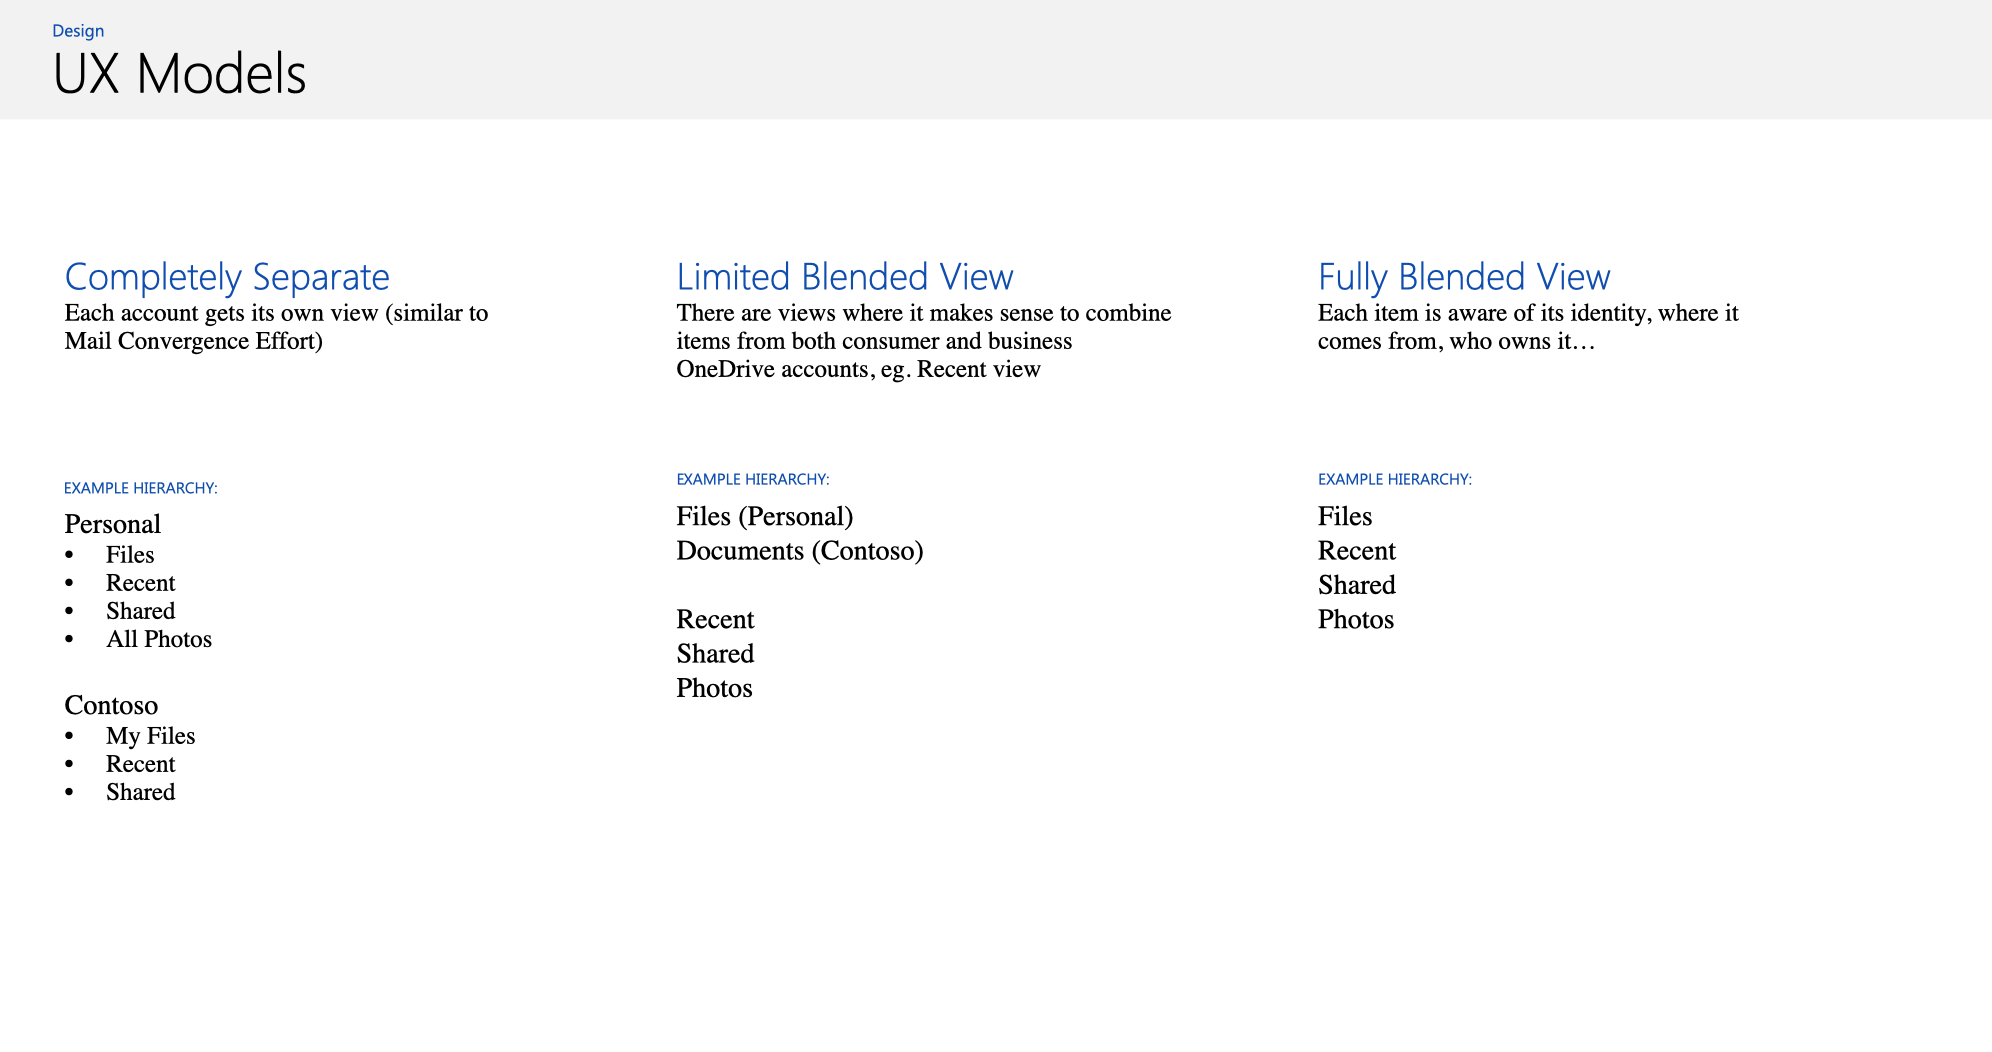This screenshot has height=1052, width=1992.
Task: Click Photos in the Limited Blended hierarchy
Action: click(714, 688)
